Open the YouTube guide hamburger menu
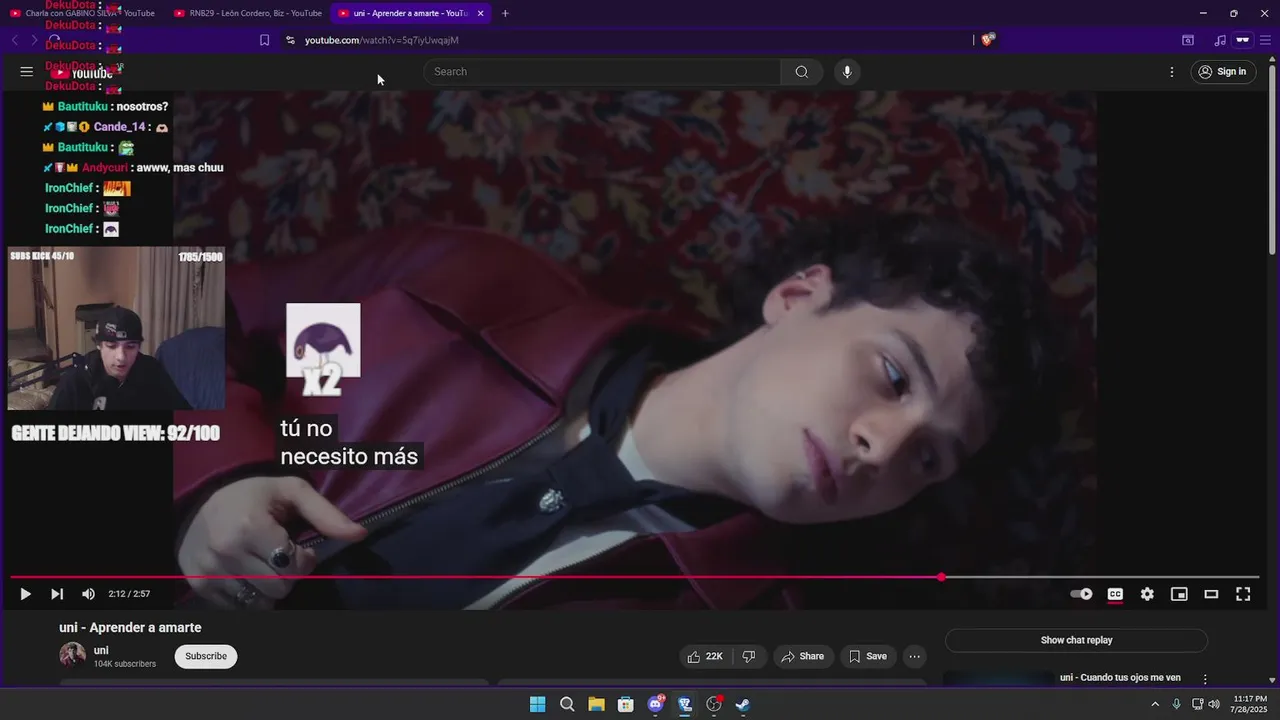 coord(27,72)
